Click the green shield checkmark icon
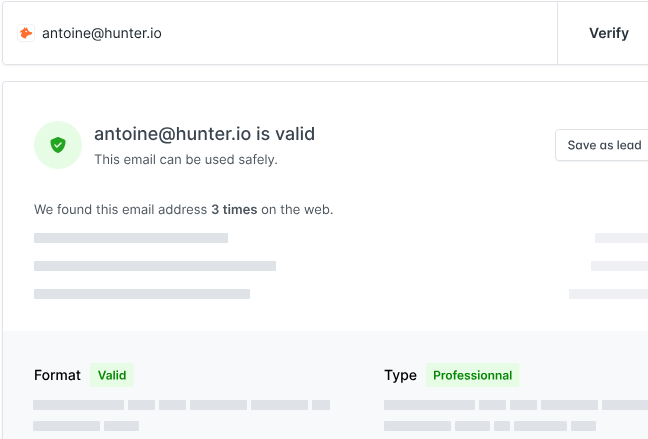Viewport: 648px width, 439px height. point(58,145)
